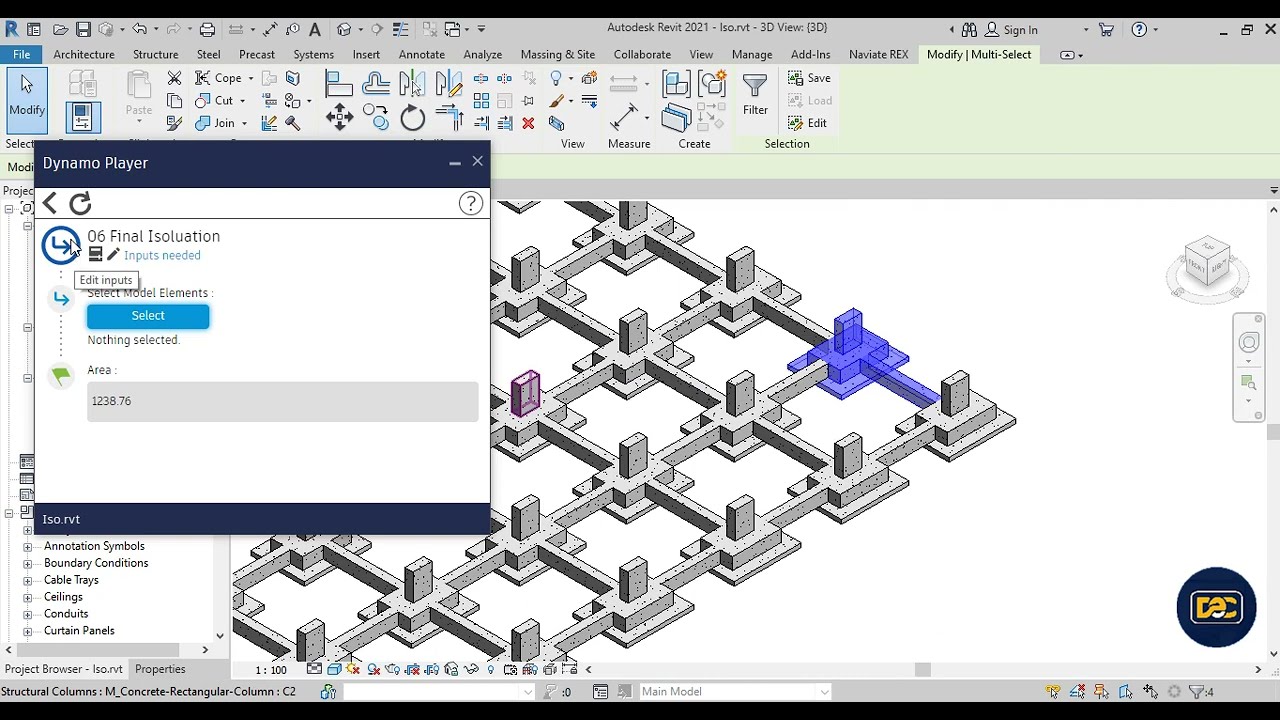Open the File menu
1280x720 pixels.
click(21, 55)
